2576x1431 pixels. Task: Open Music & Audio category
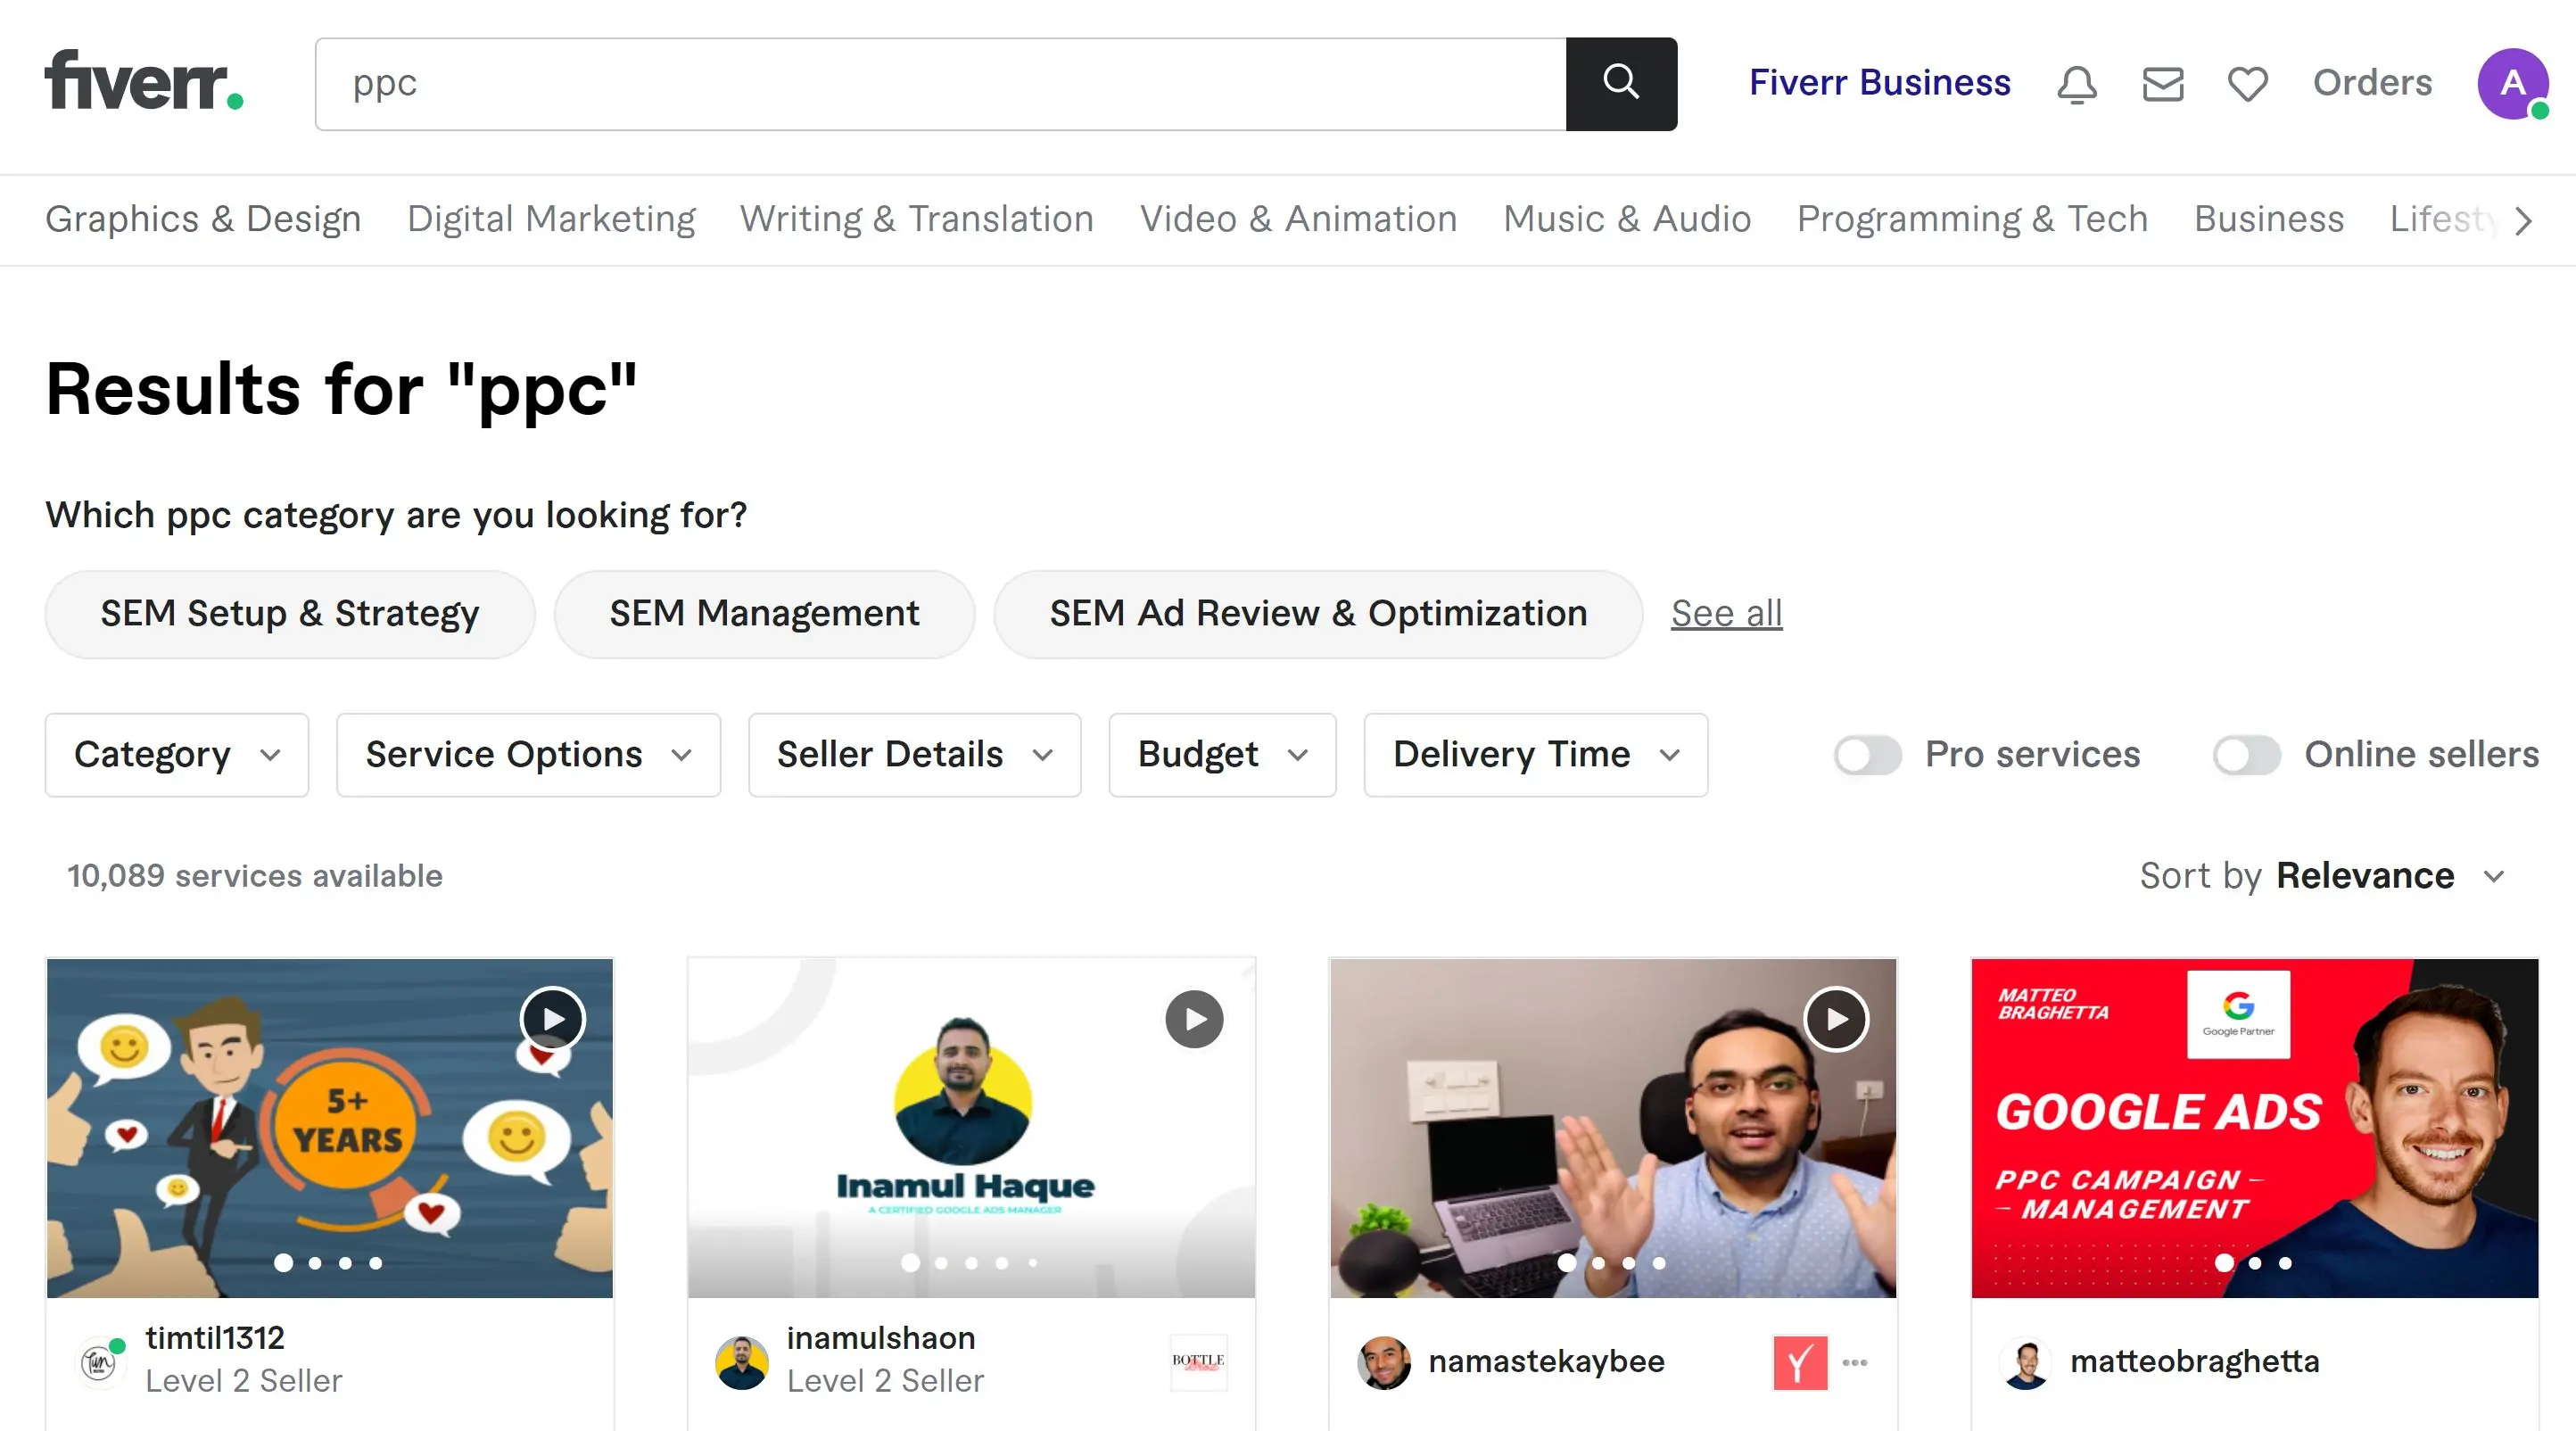point(1627,219)
